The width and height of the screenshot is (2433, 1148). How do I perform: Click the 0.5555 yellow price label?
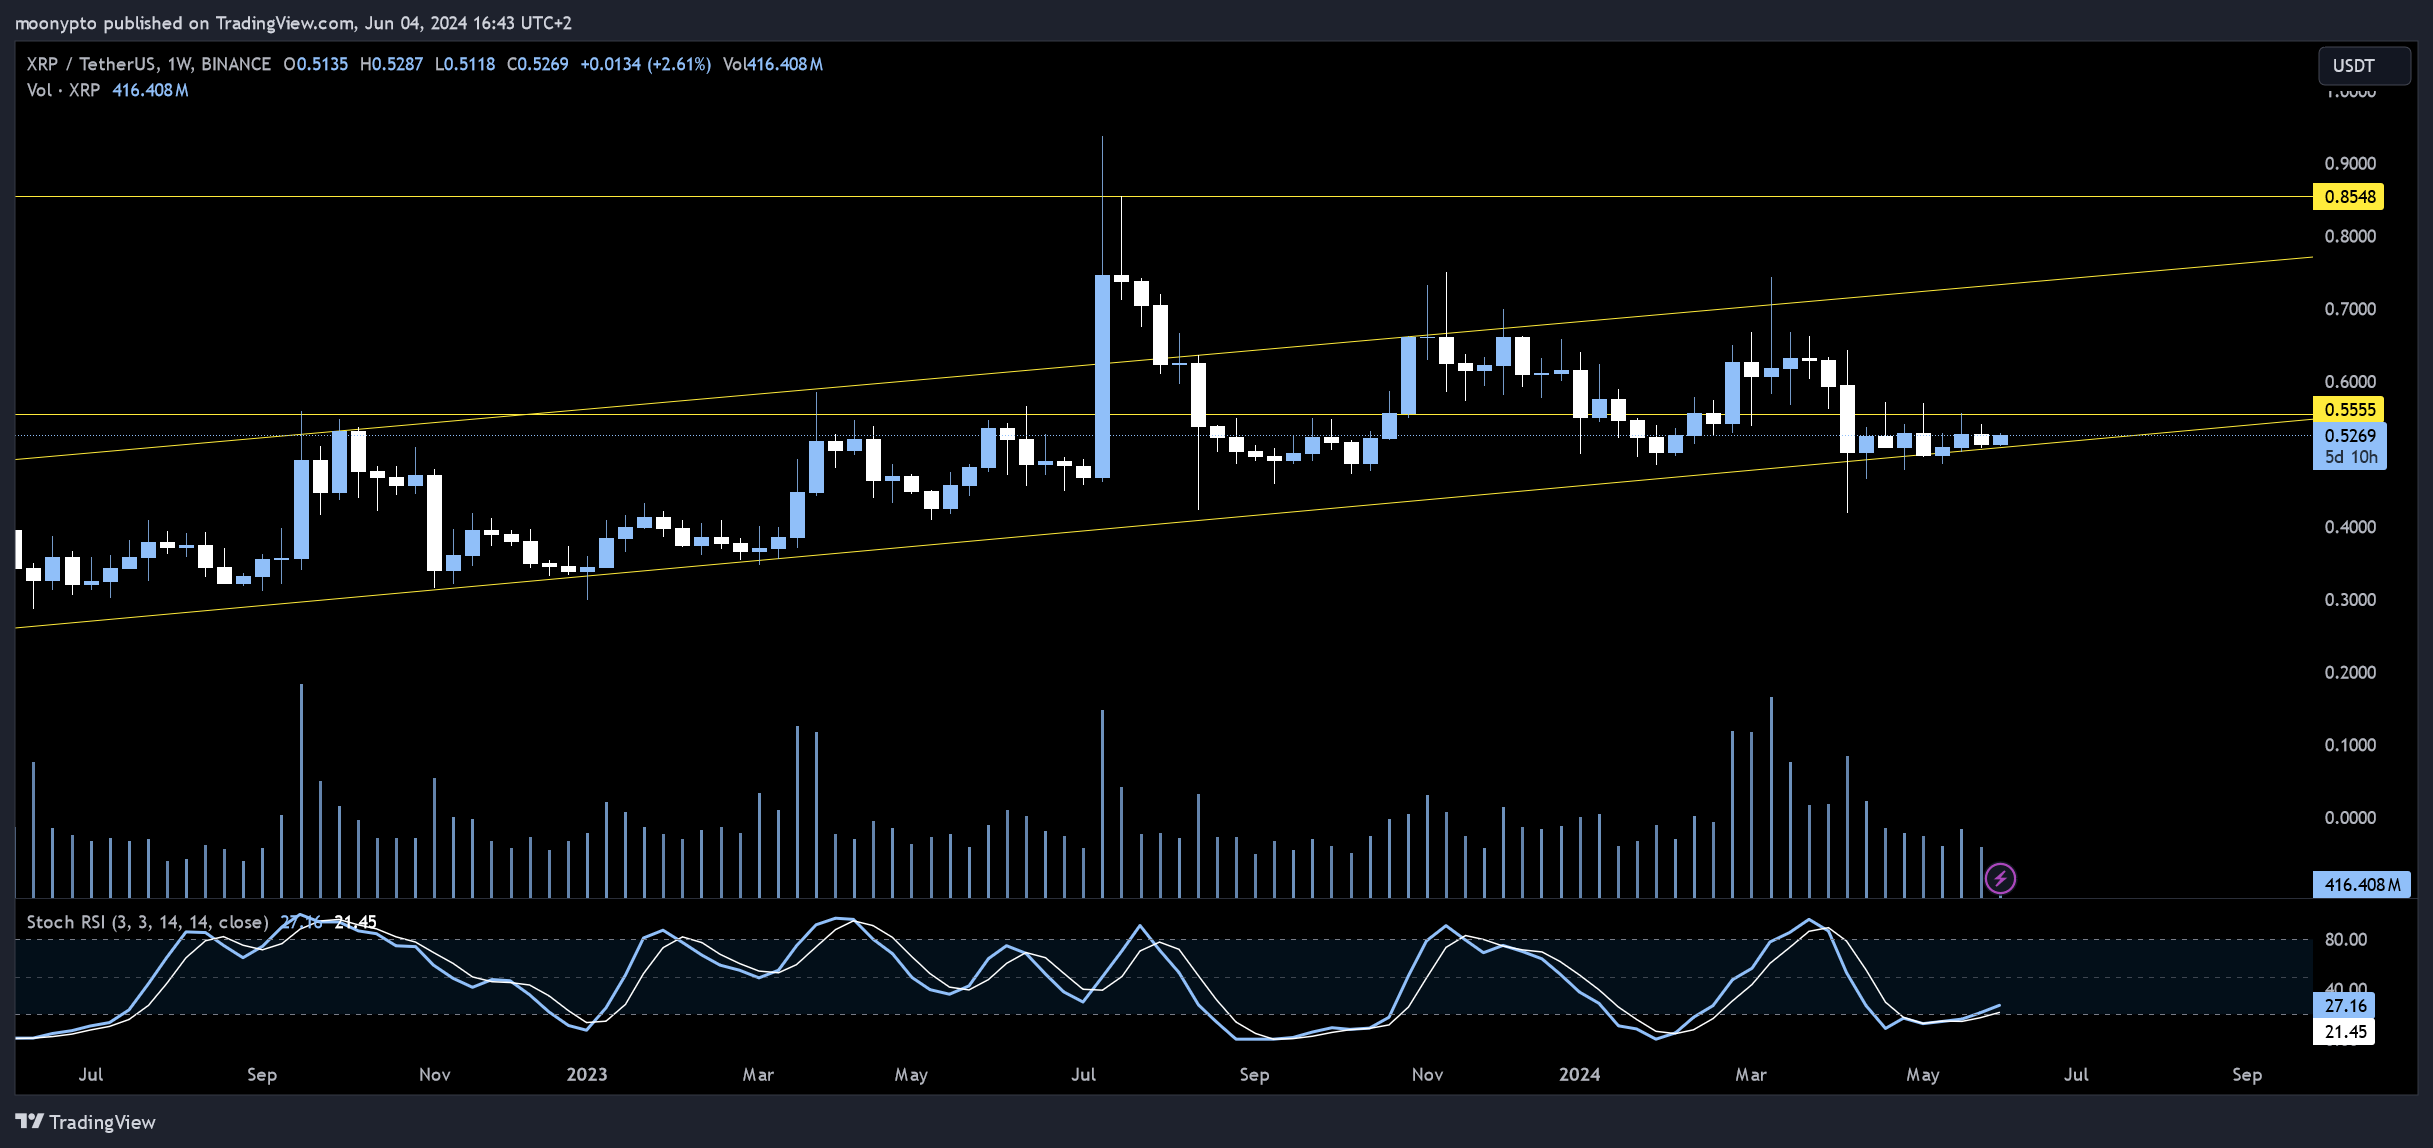pos(2348,410)
